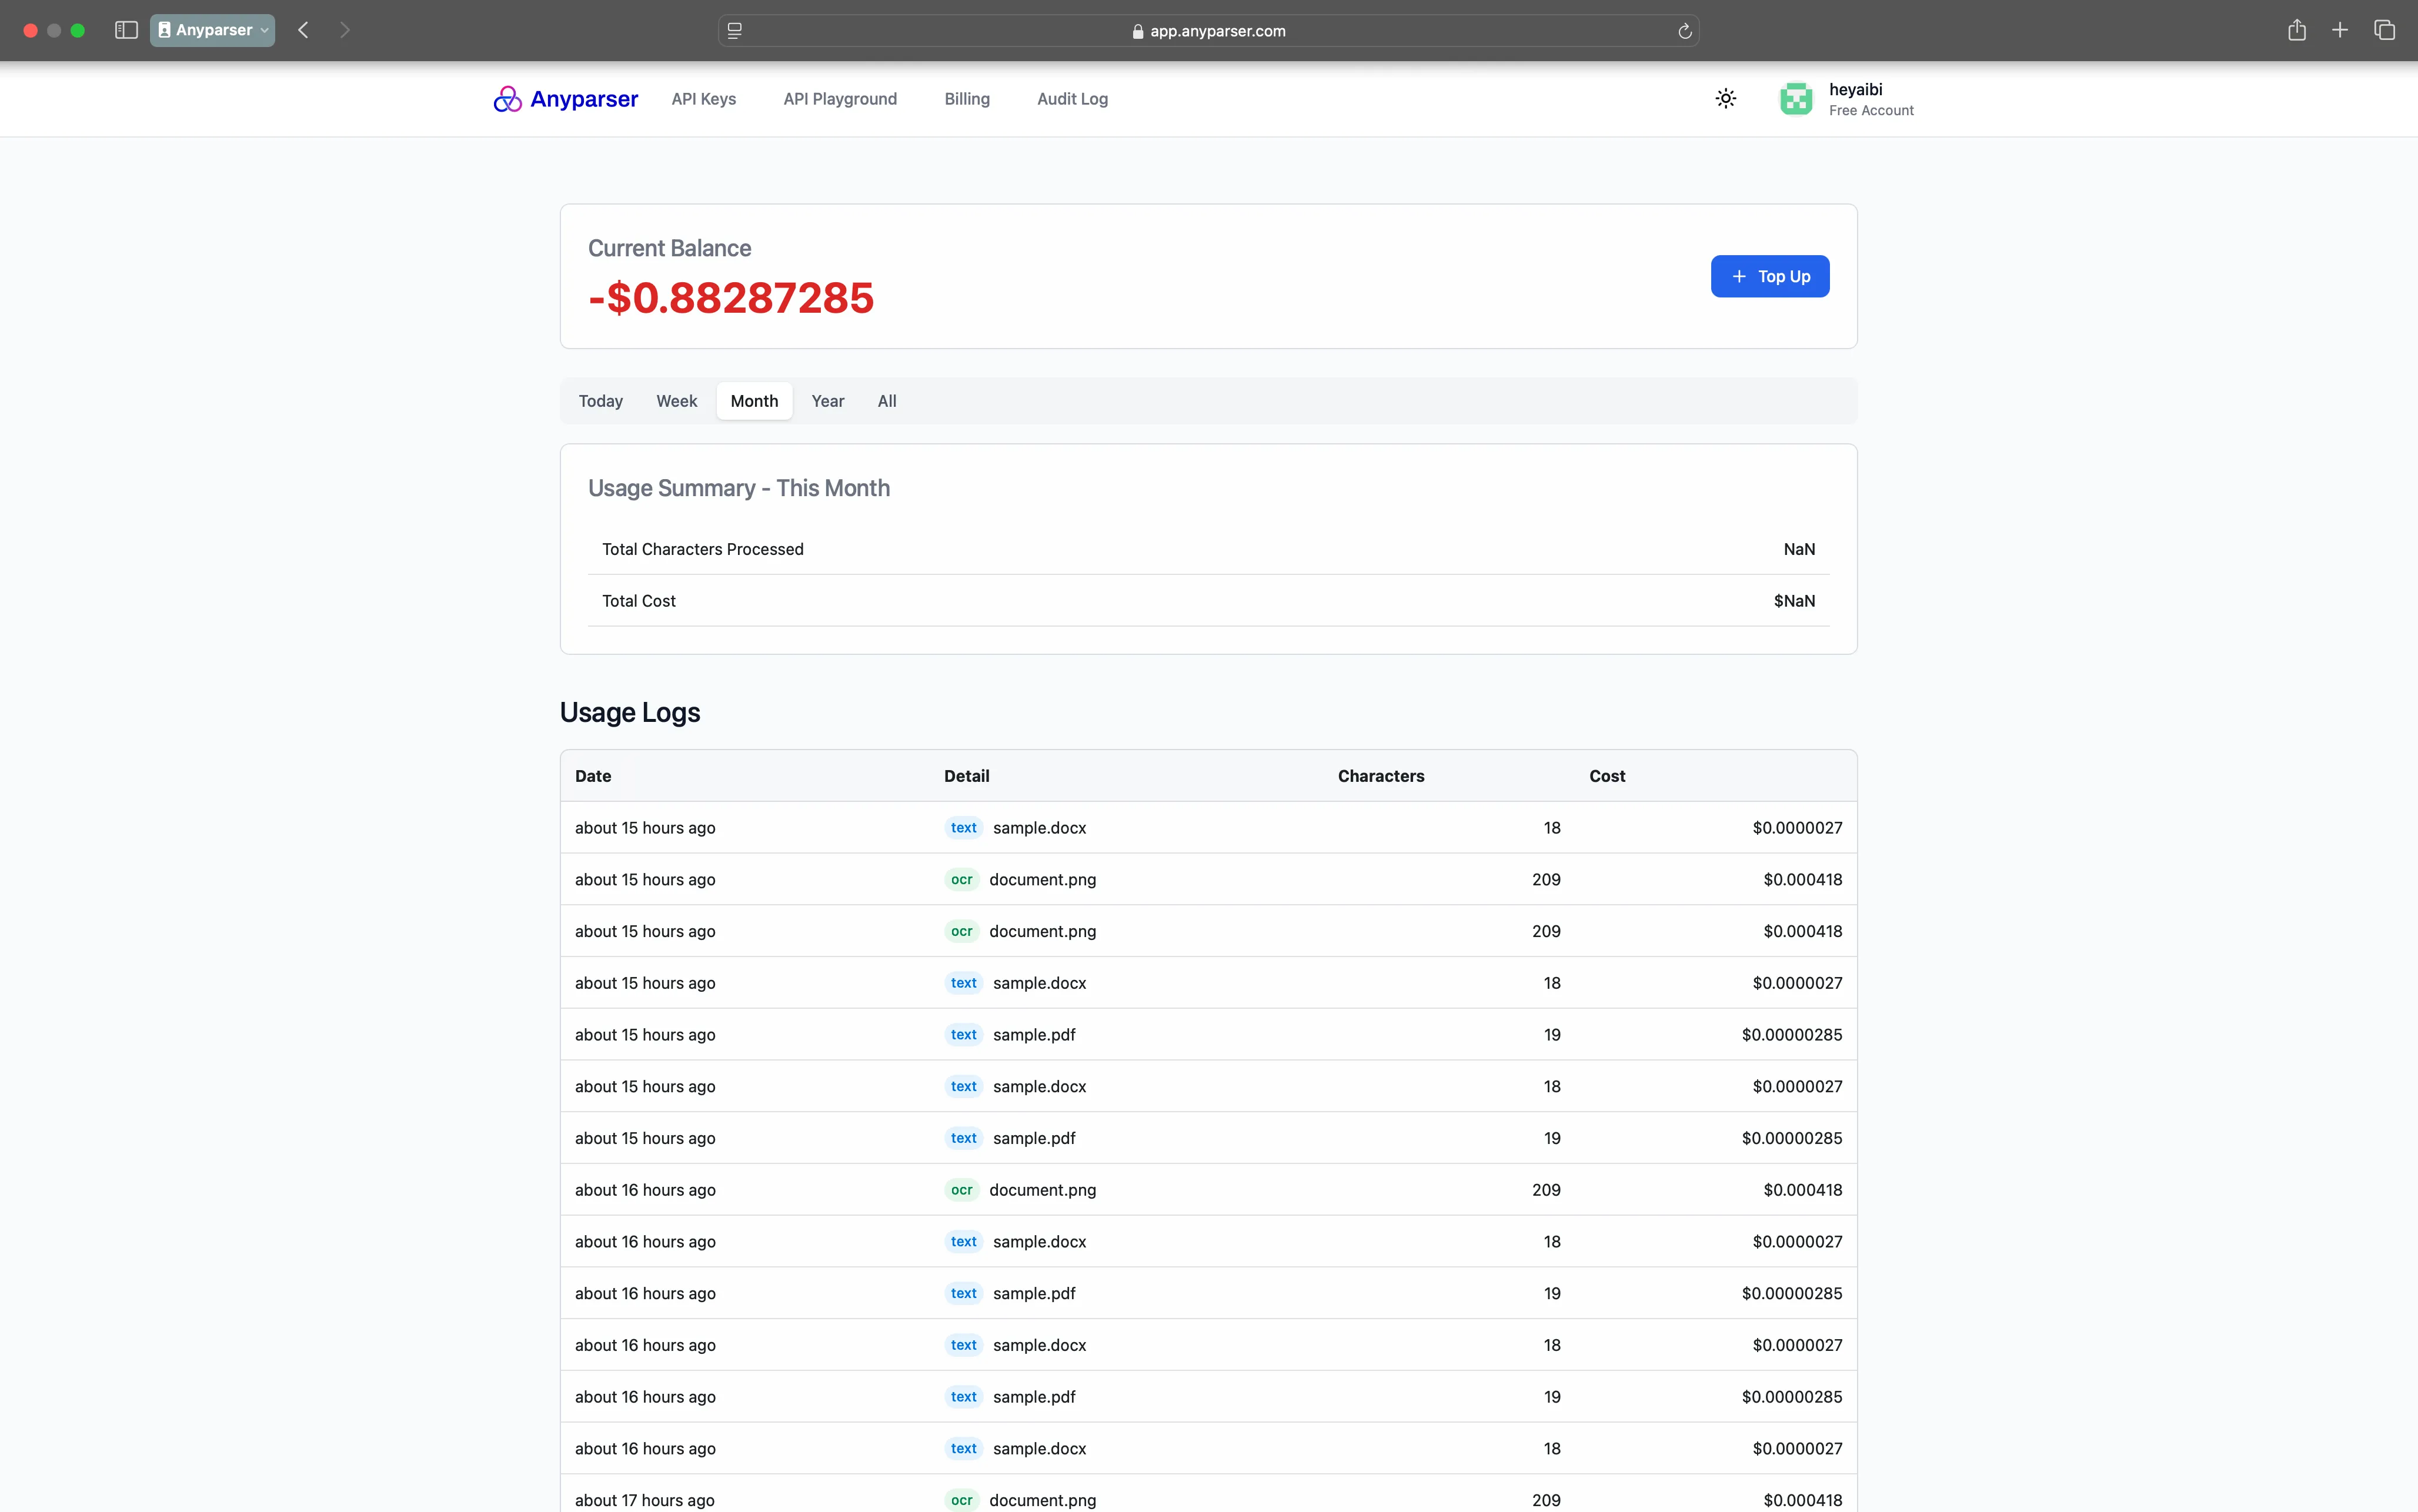Switch the usage range to All
2418x1512 pixels.
pos(887,401)
